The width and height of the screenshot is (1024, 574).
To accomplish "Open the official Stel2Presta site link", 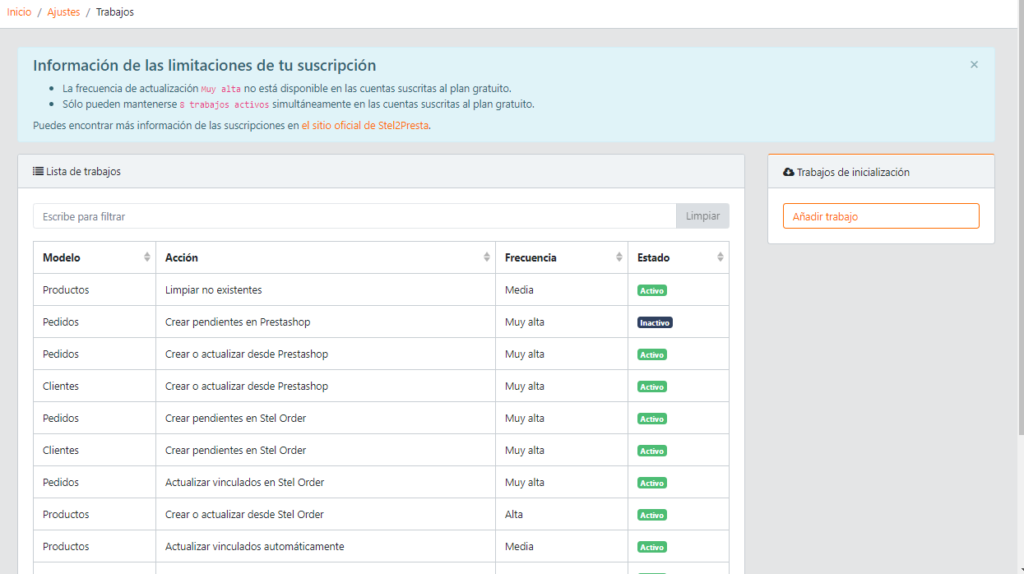I will coord(365,126).
